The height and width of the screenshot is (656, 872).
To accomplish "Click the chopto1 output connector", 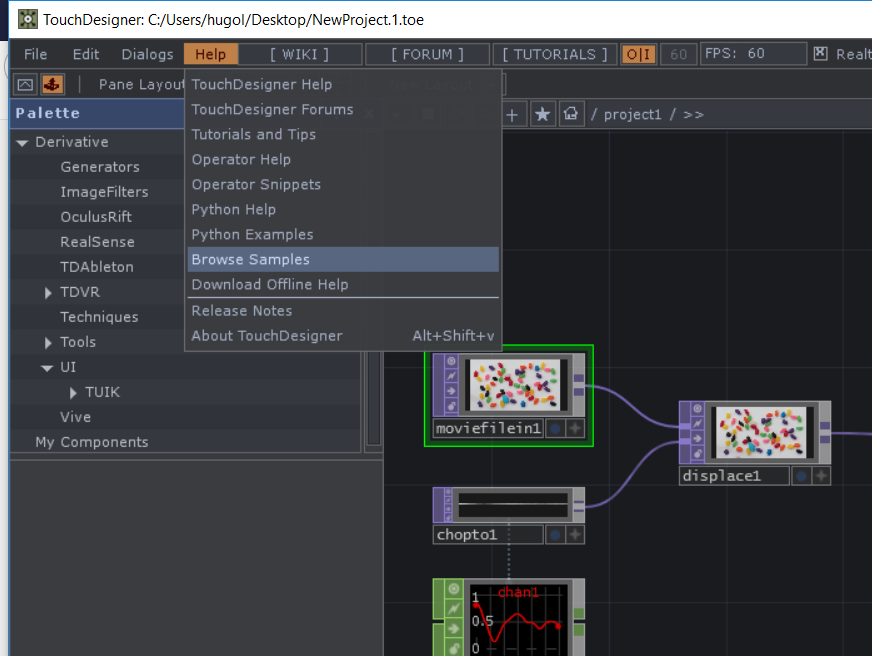I will (579, 506).
